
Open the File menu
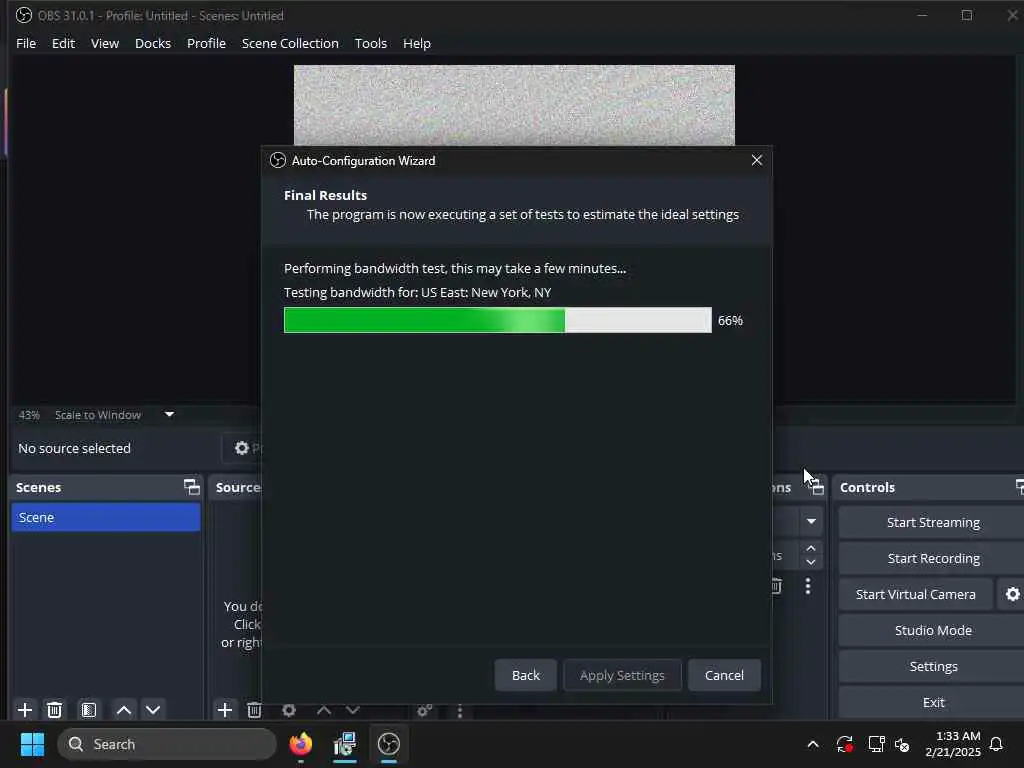[26, 43]
